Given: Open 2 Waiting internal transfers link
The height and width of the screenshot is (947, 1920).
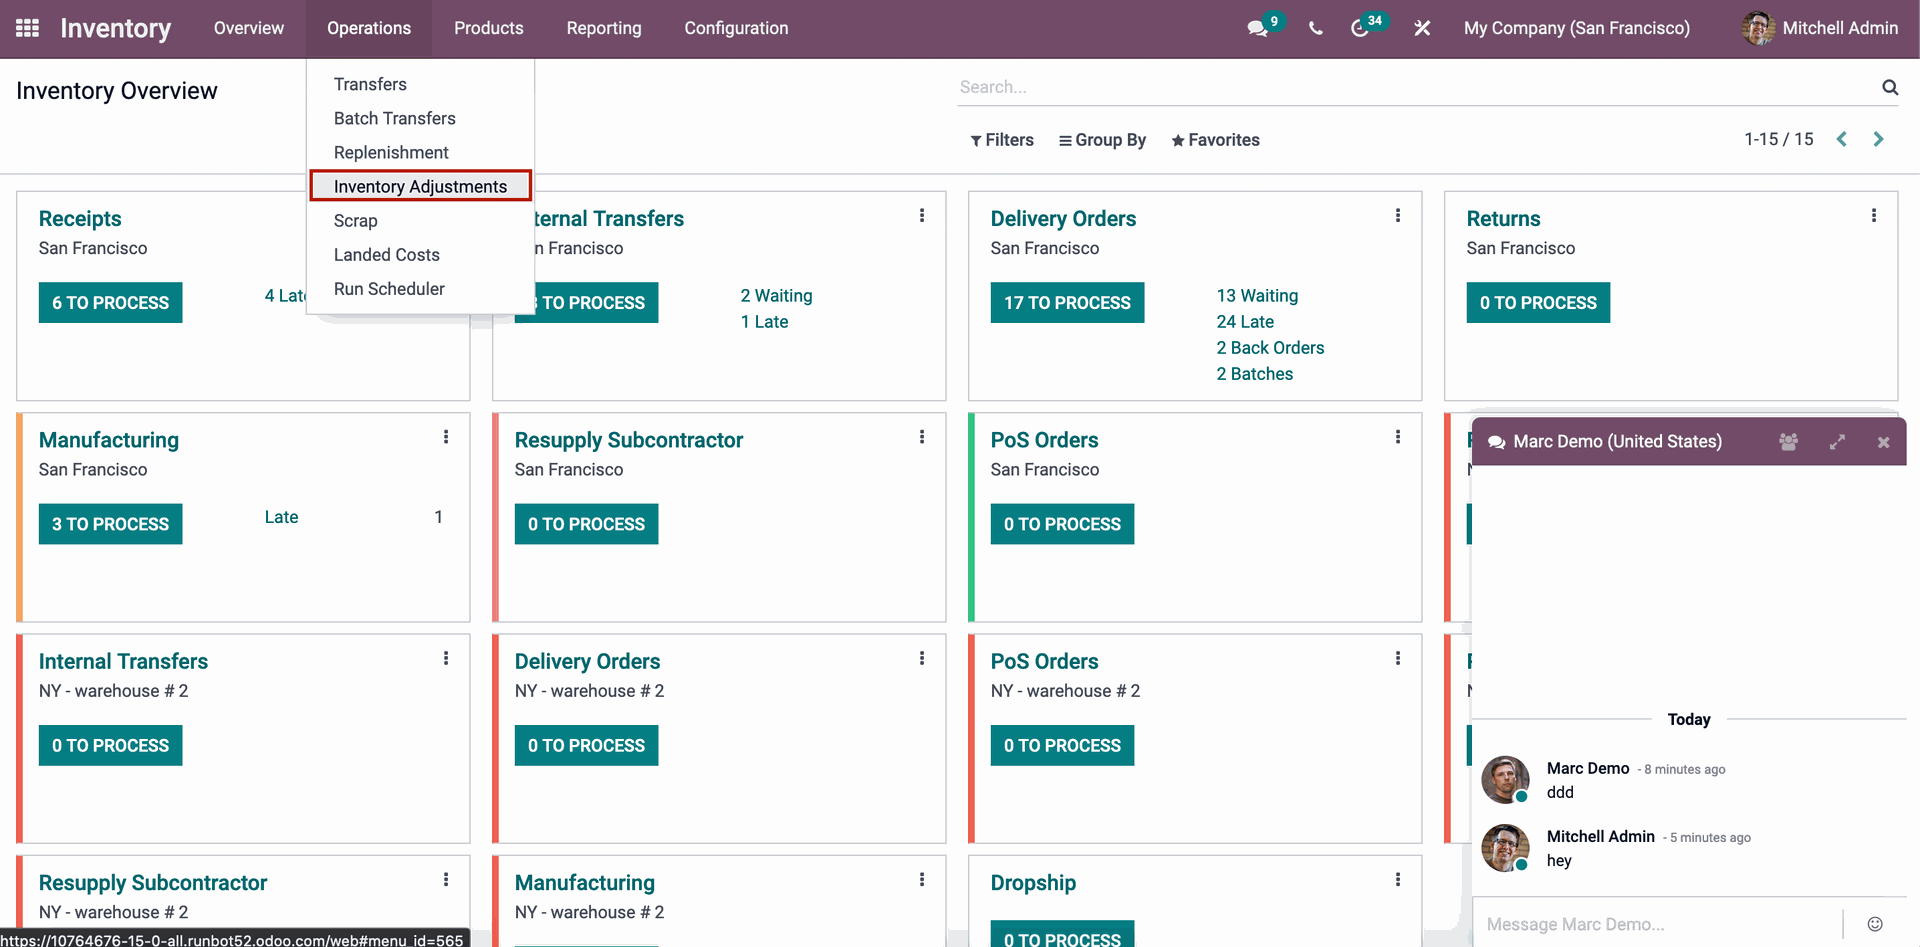Looking at the screenshot, I should (x=776, y=296).
